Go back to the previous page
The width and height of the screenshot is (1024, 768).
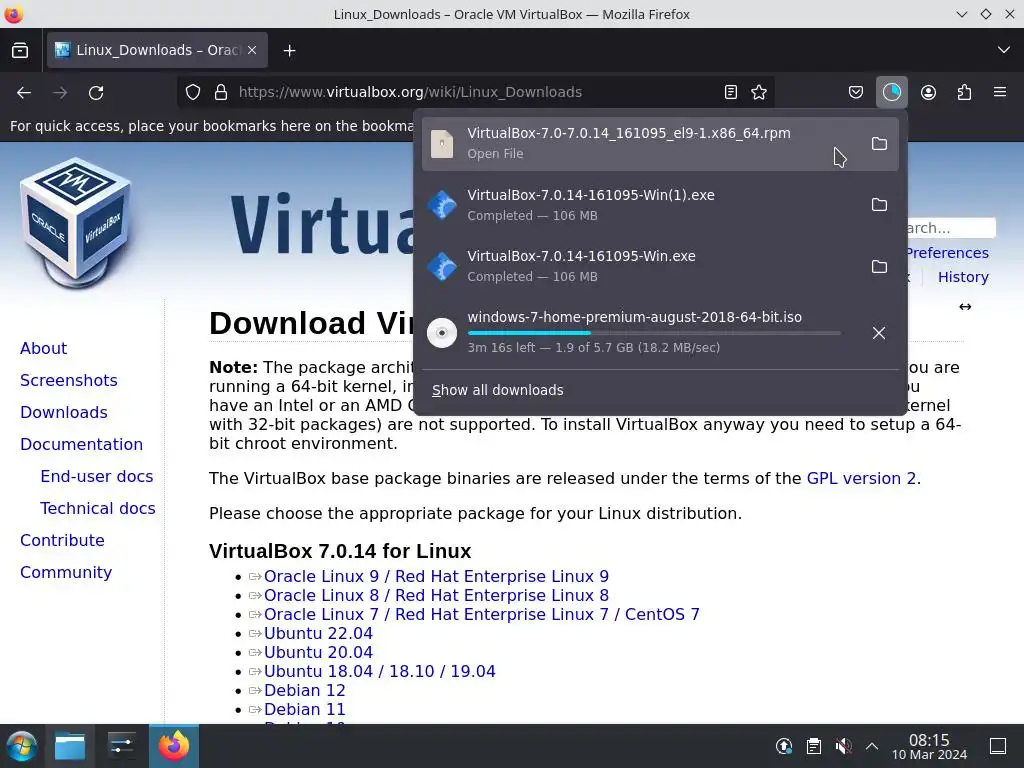click(24, 93)
